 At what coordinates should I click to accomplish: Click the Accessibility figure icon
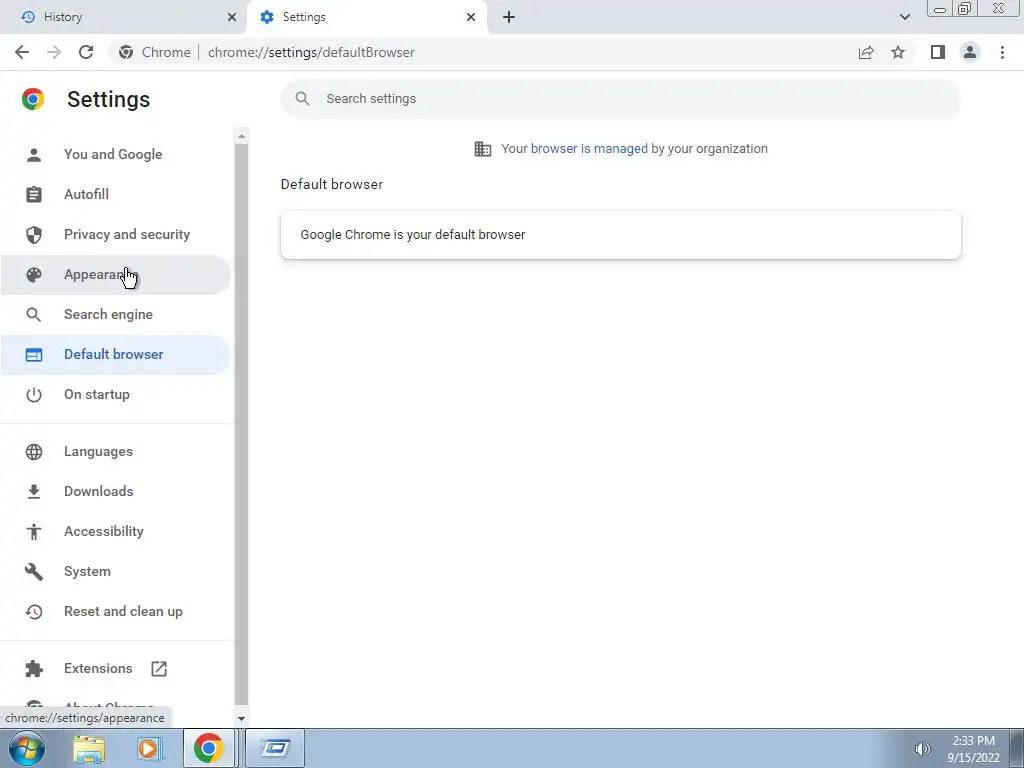(x=34, y=532)
